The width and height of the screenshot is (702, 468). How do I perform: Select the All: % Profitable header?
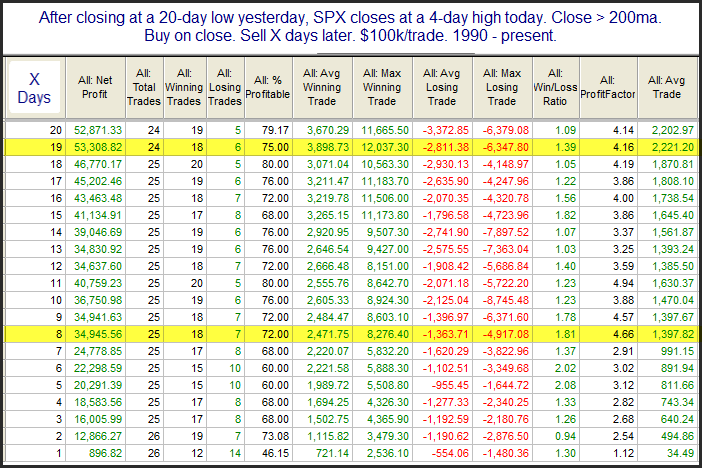[x=268, y=87]
